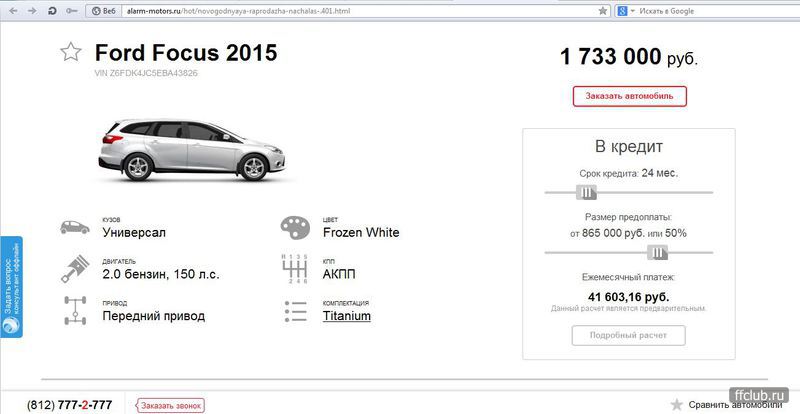Click the Универсал body type value
Screen dimensions: 800x414
(x=134, y=233)
